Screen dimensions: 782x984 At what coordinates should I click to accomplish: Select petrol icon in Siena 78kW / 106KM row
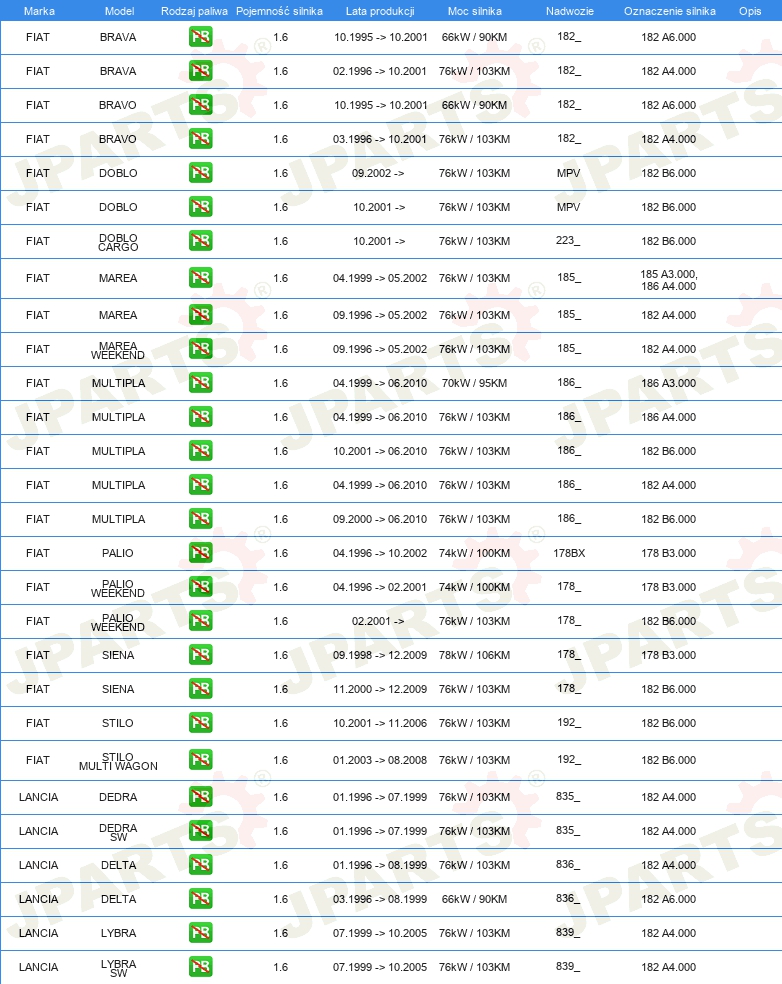tap(200, 655)
